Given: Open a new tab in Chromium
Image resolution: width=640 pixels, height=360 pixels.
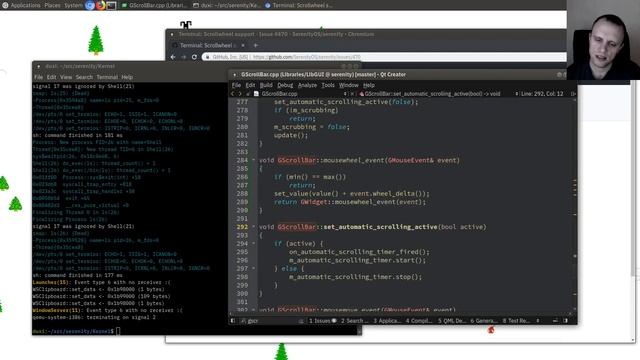Looking at the screenshot, I should tap(256, 45).
